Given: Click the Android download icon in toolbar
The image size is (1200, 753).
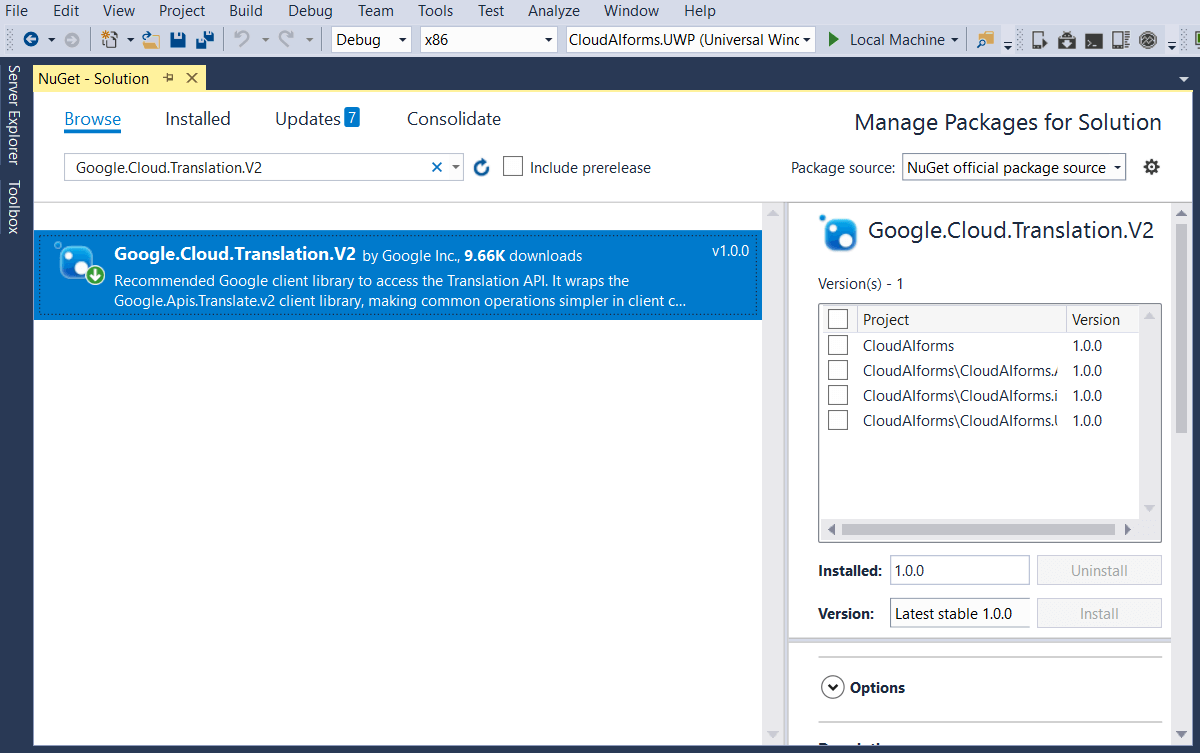Looking at the screenshot, I should point(1067,40).
